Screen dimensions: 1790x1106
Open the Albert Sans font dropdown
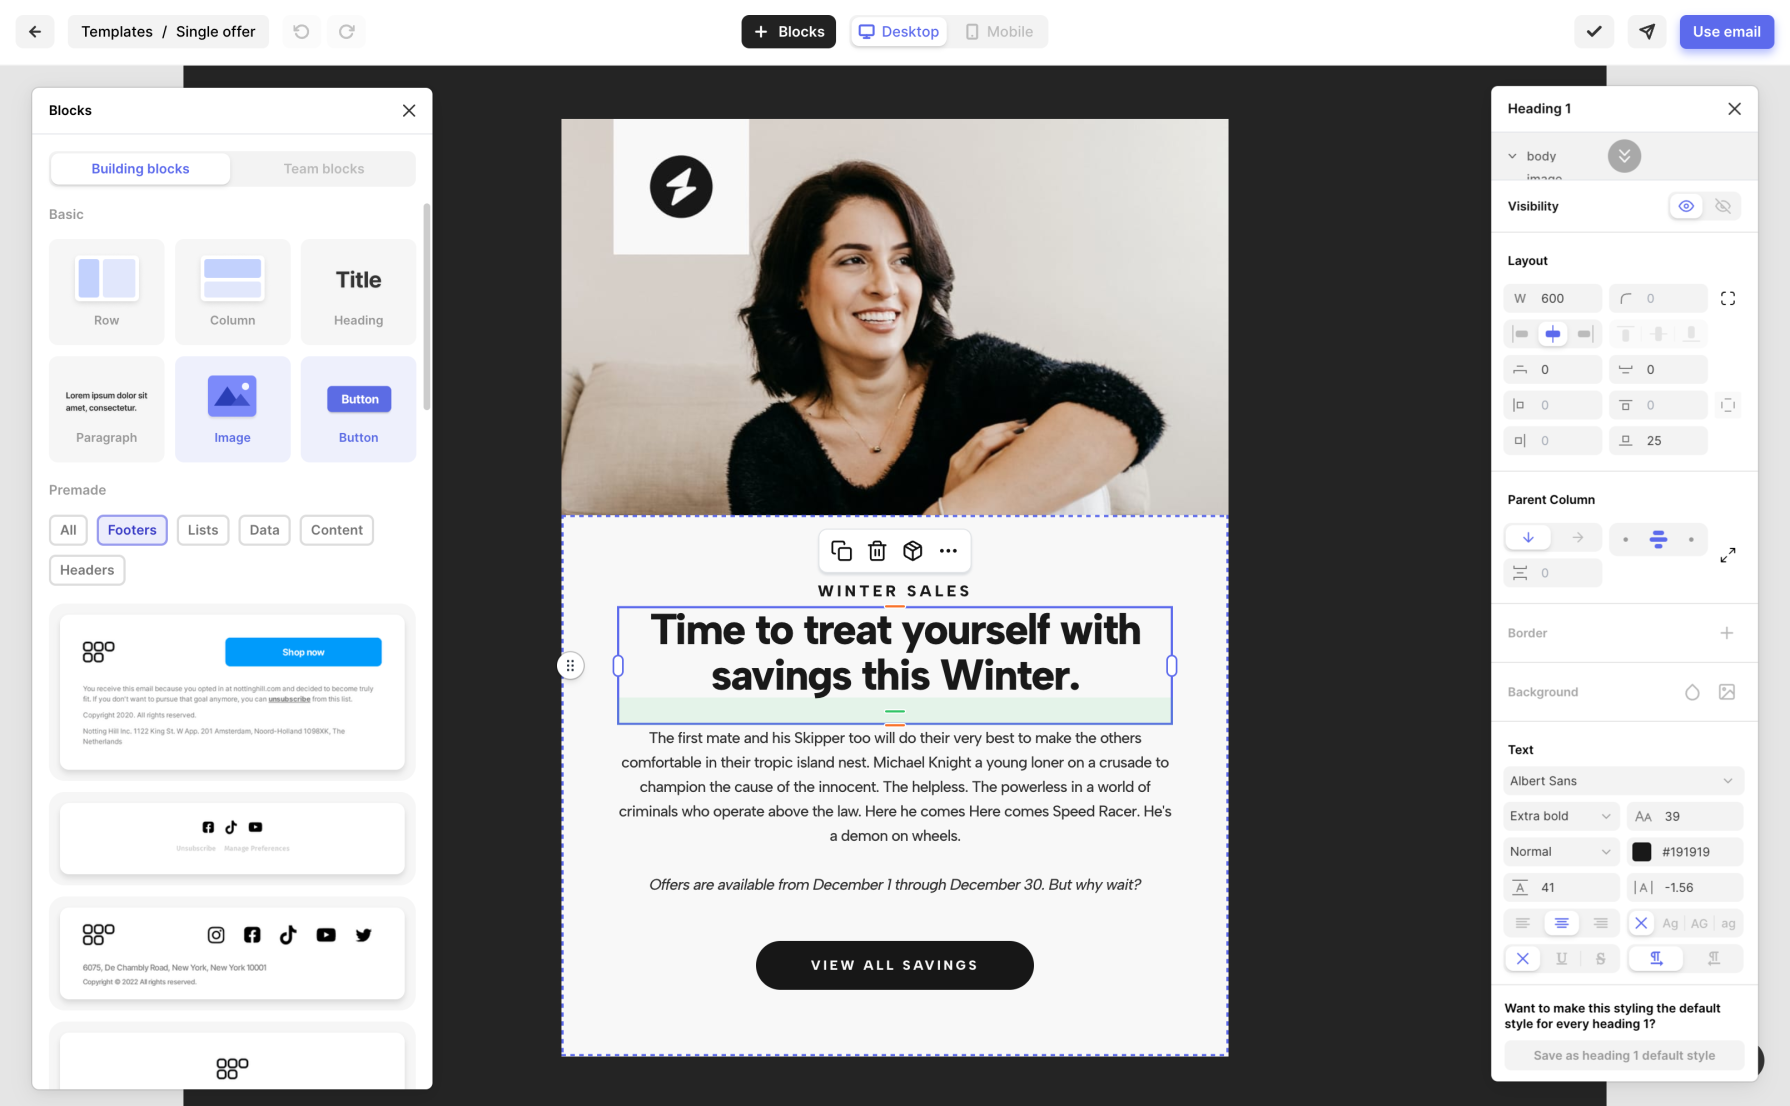point(1623,781)
